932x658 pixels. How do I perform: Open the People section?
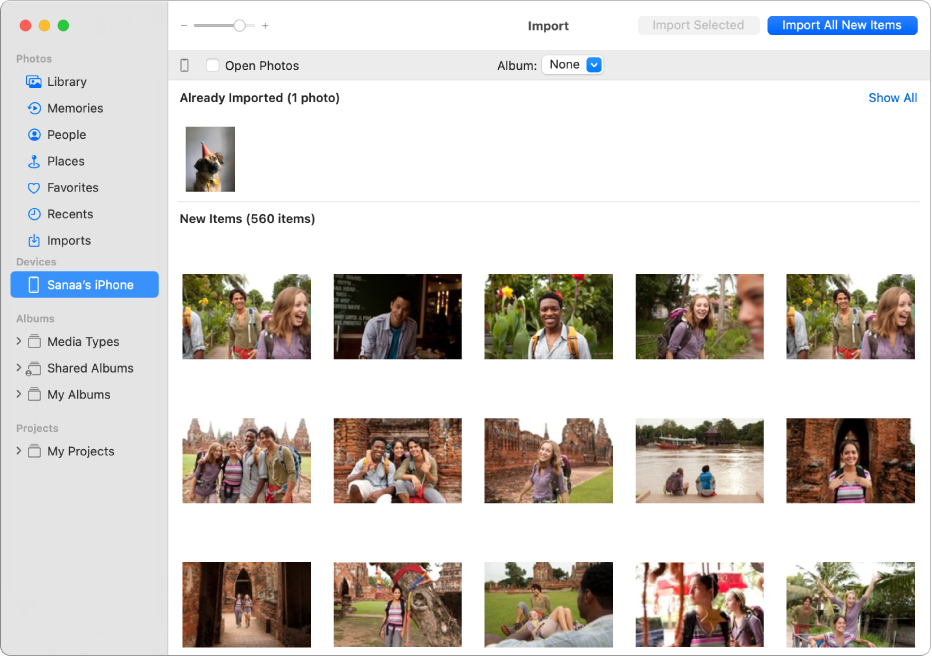coord(70,134)
